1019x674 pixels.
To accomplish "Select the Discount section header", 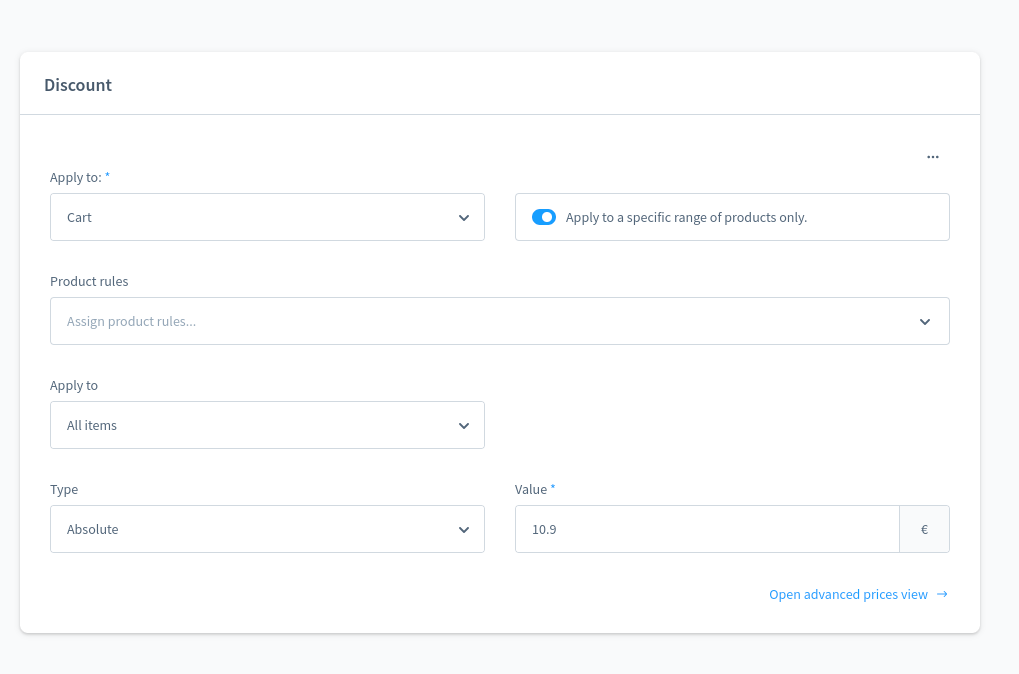I will tap(78, 85).
